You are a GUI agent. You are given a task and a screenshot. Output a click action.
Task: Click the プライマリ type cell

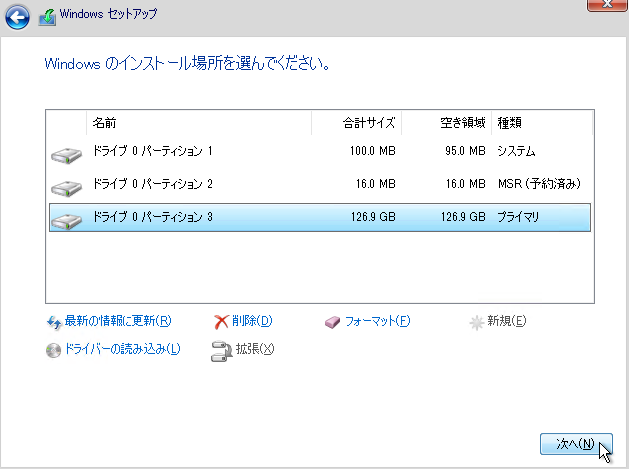(518, 217)
